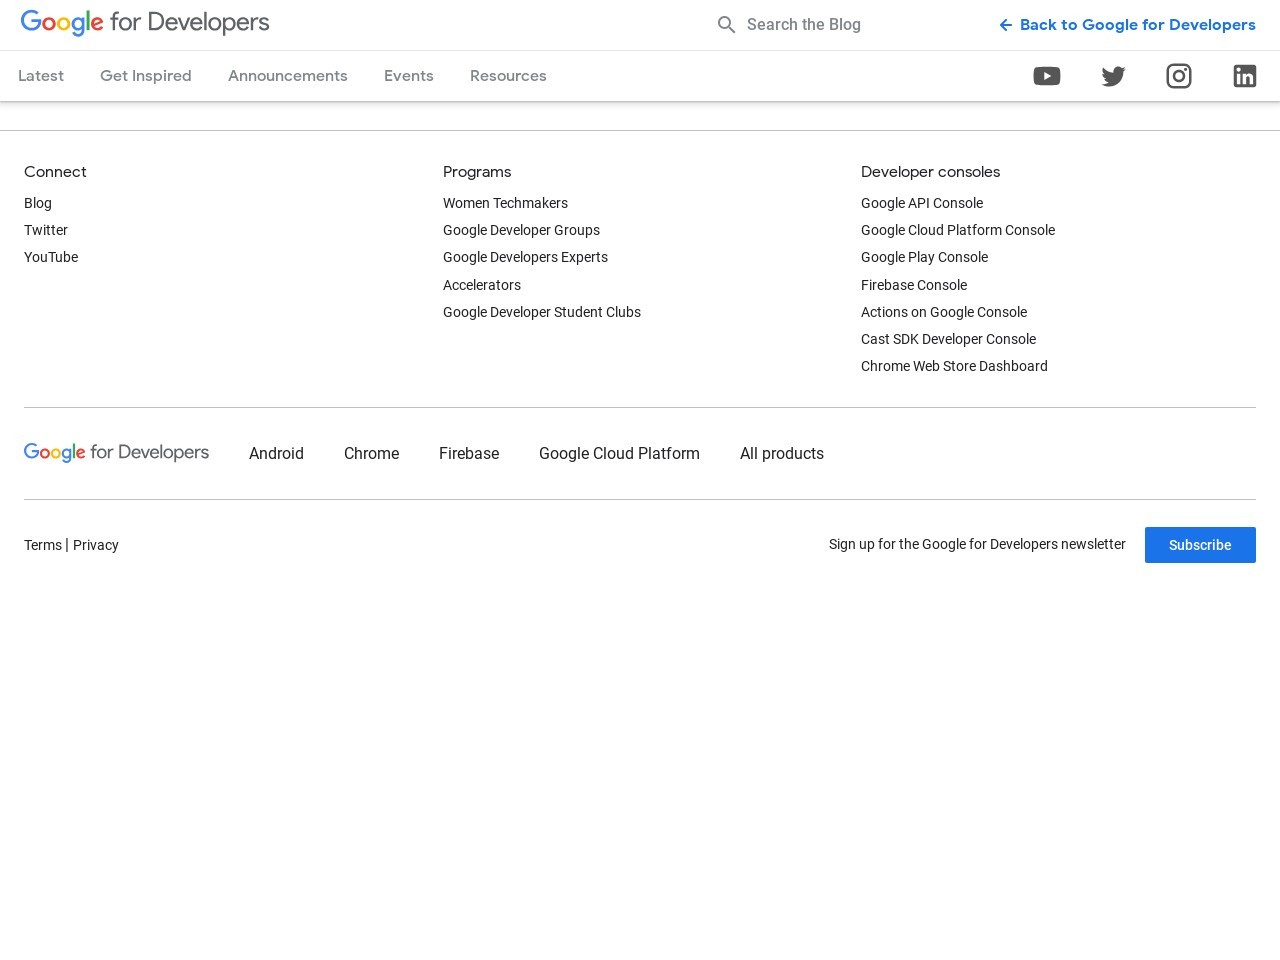Click the footer Google for Developers logo
Viewport: 1280px width, 960px height.
(x=116, y=453)
